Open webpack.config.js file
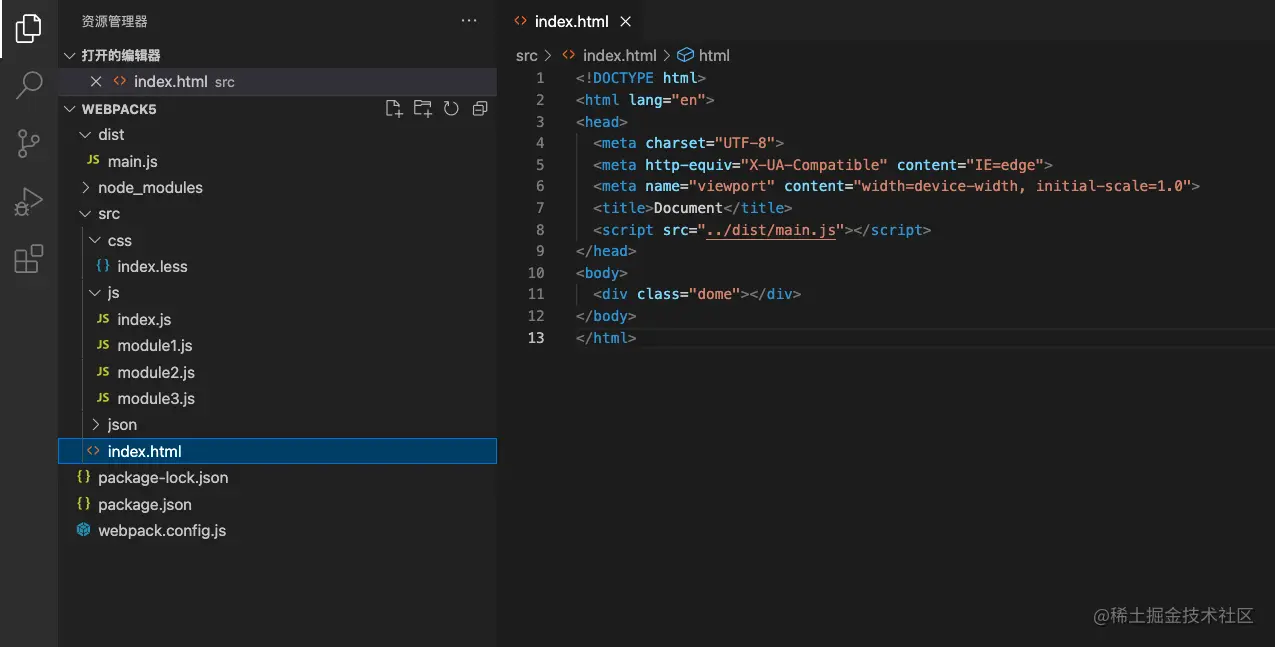Image resolution: width=1275 pixels, height=647 pixels. coord(277,531)
